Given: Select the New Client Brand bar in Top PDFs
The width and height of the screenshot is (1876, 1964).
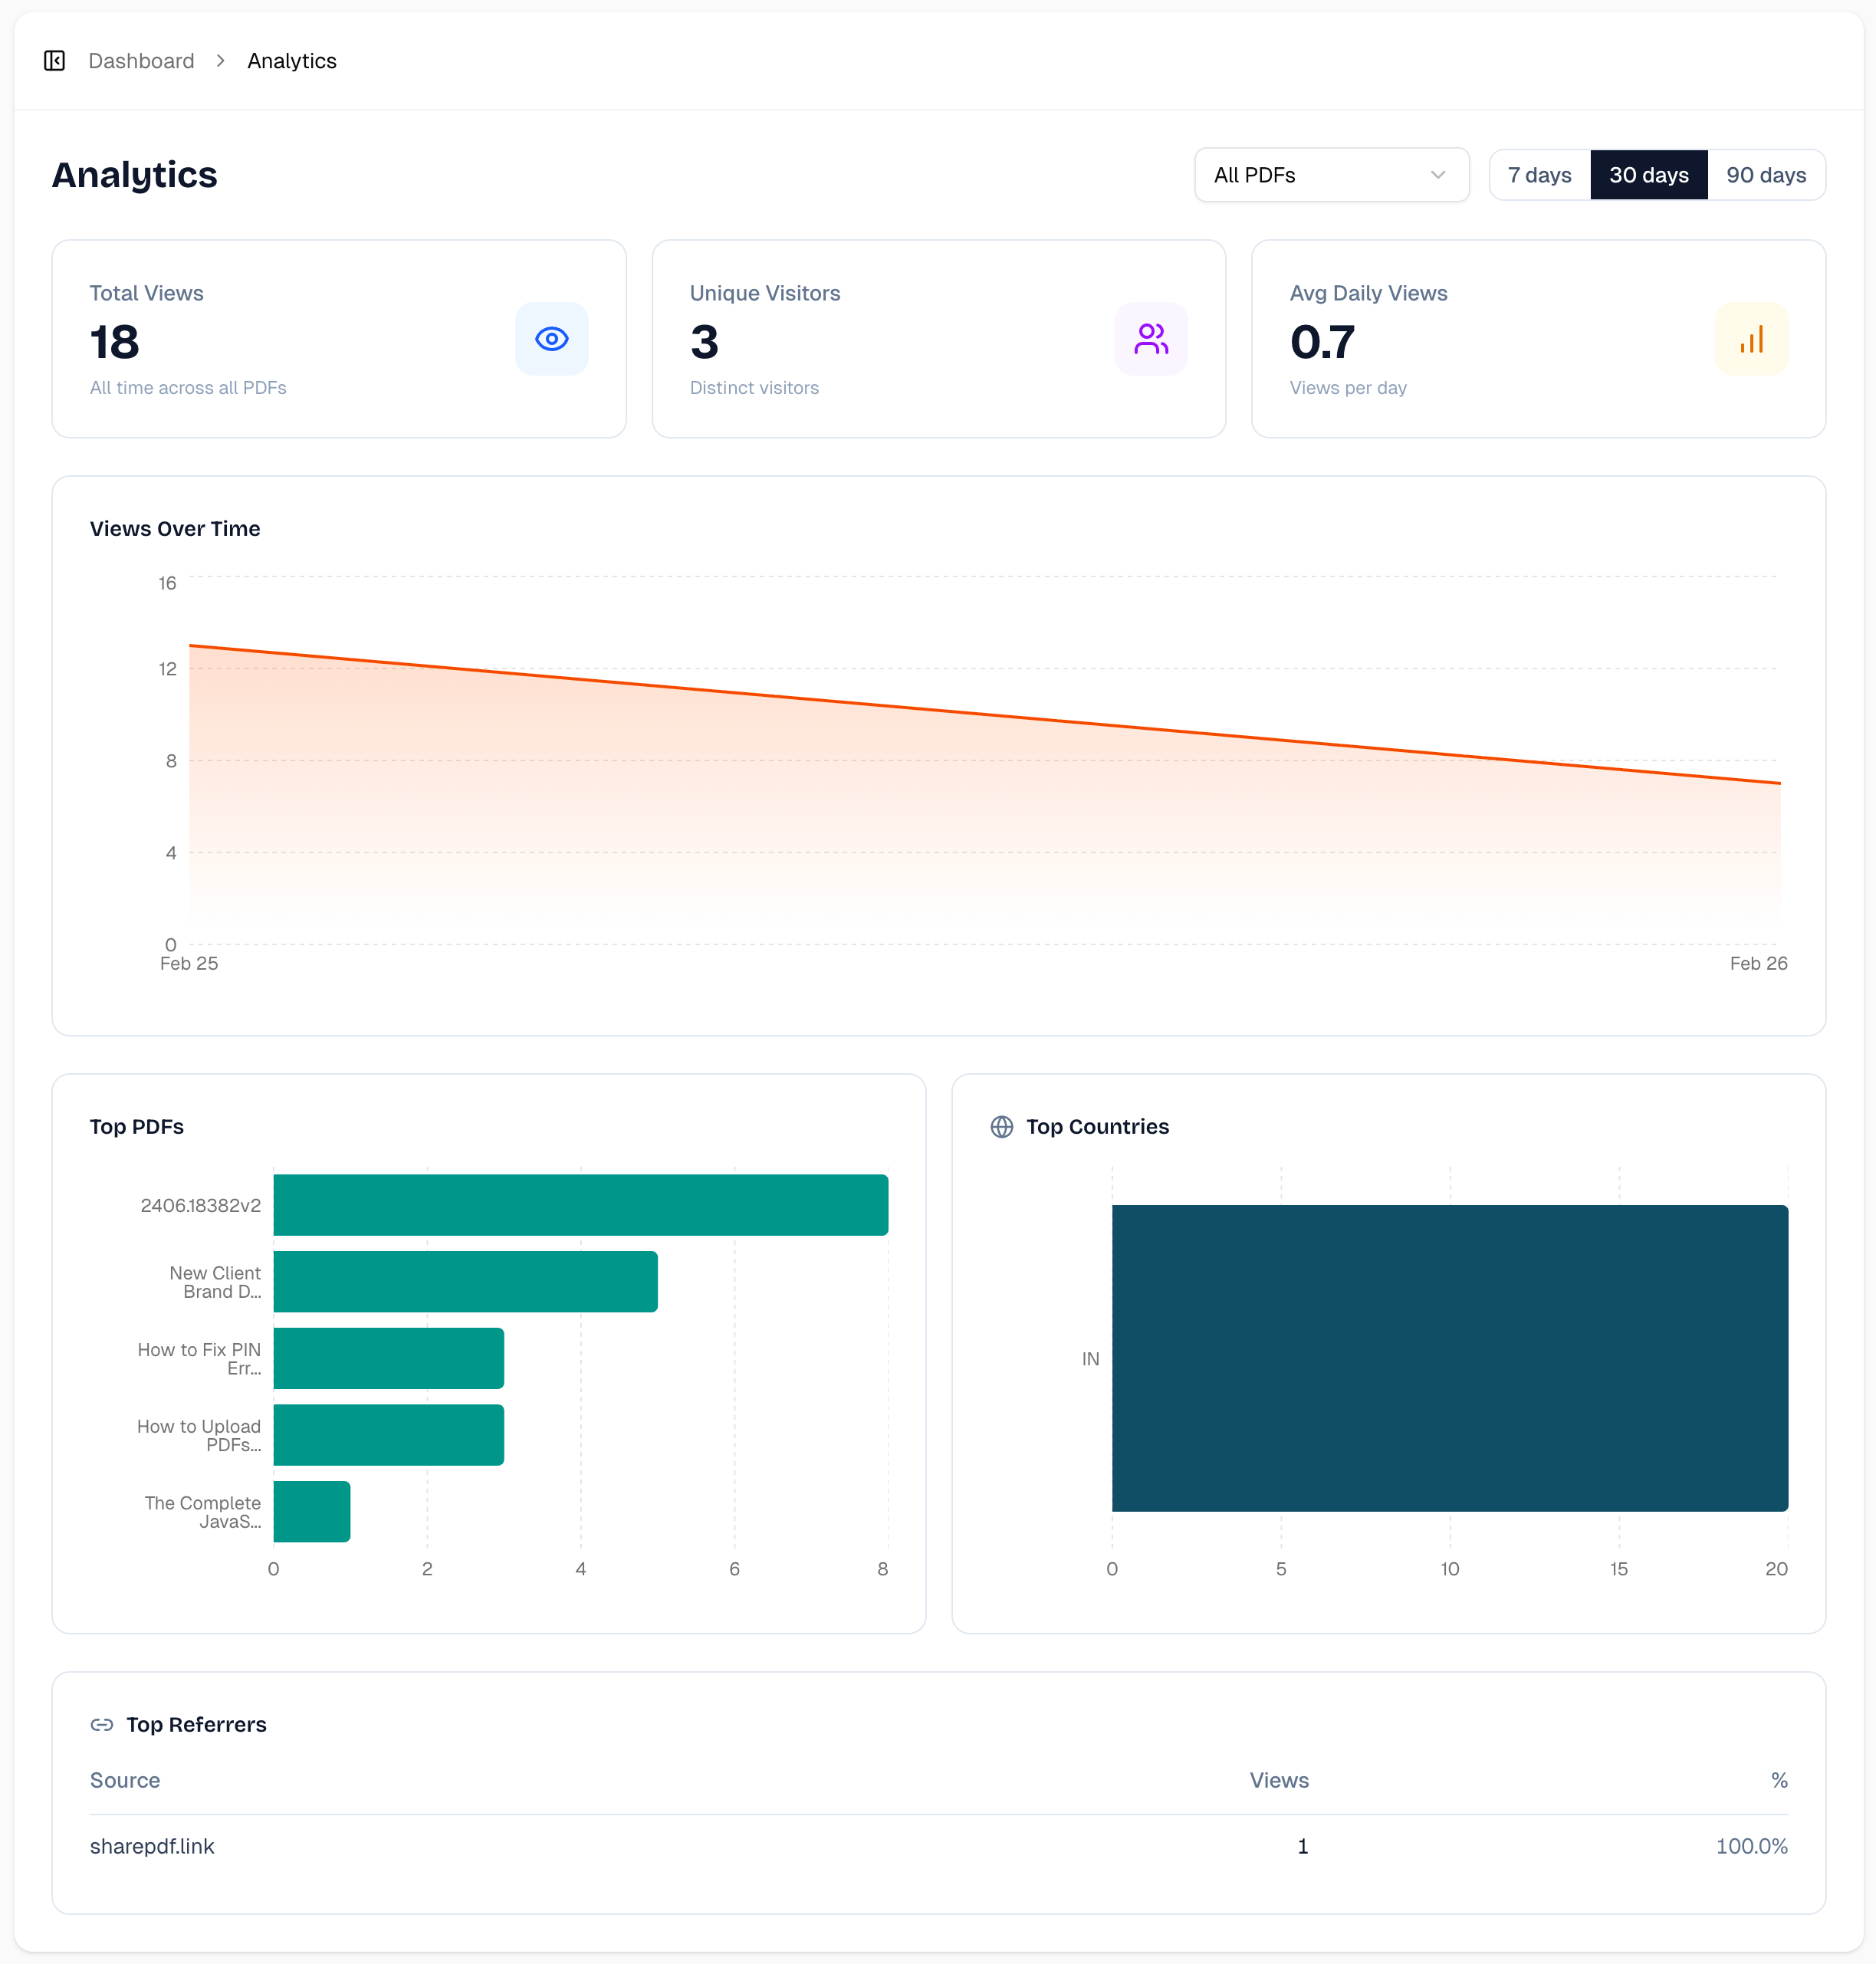Looking at the screenshot, I should pyautogui.click(x=465, y=1281).
